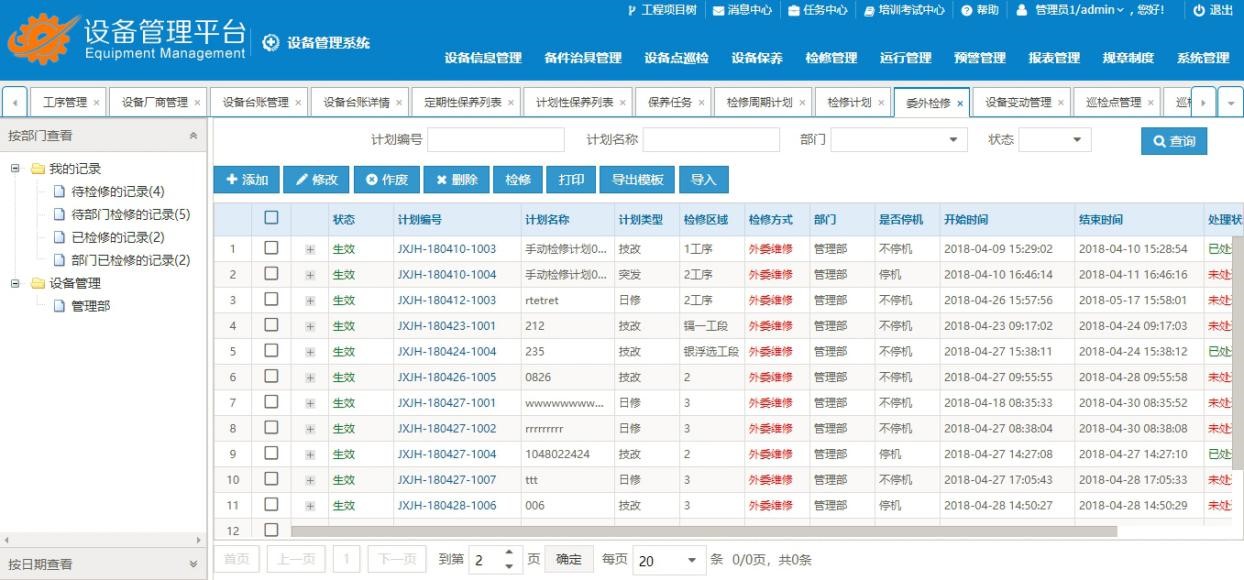Screen dimensions: 1244x580
Task: Tick checkbox for row JXJH-180412-1003
Action: click(271, 300)
